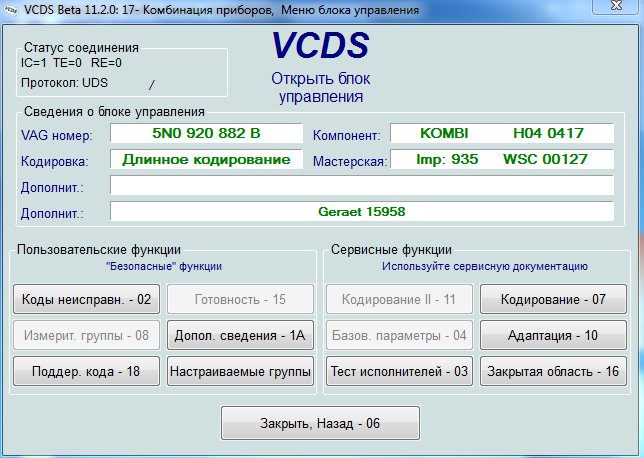Click the 'Кодировка:' label
644x458 pixels.
55,161
